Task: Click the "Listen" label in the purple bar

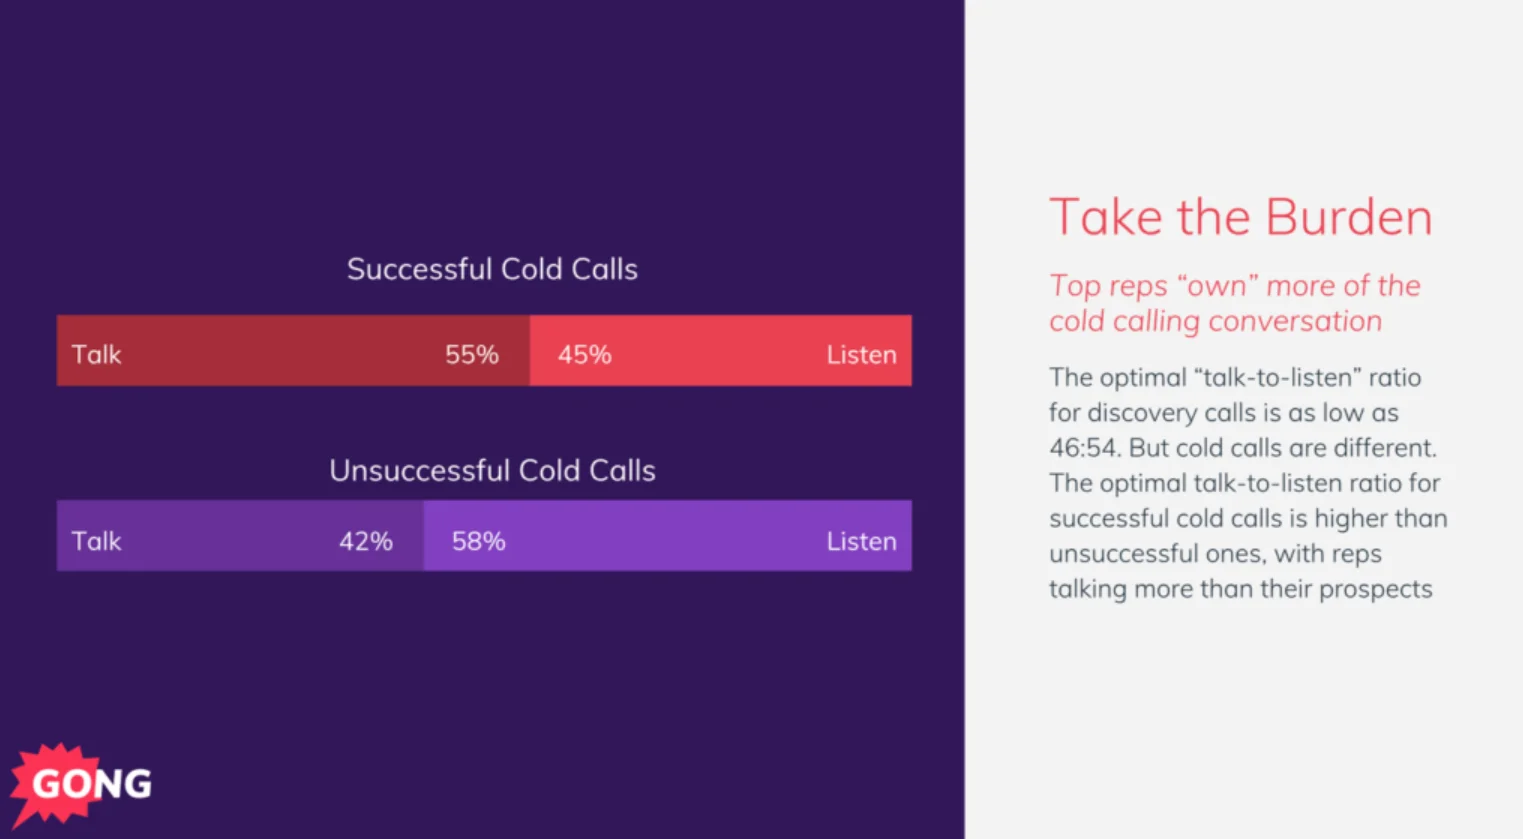Action: 861,541
